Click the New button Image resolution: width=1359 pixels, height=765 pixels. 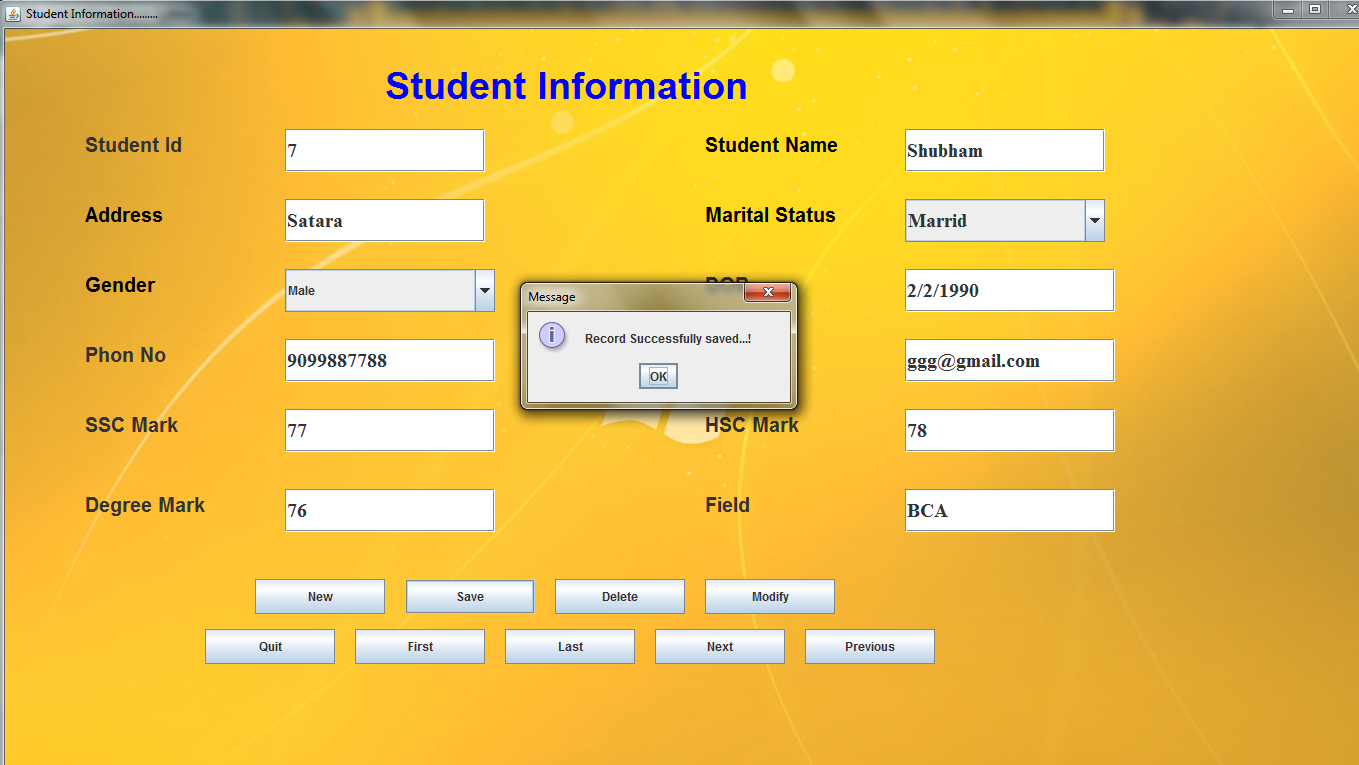click(320, 596)
